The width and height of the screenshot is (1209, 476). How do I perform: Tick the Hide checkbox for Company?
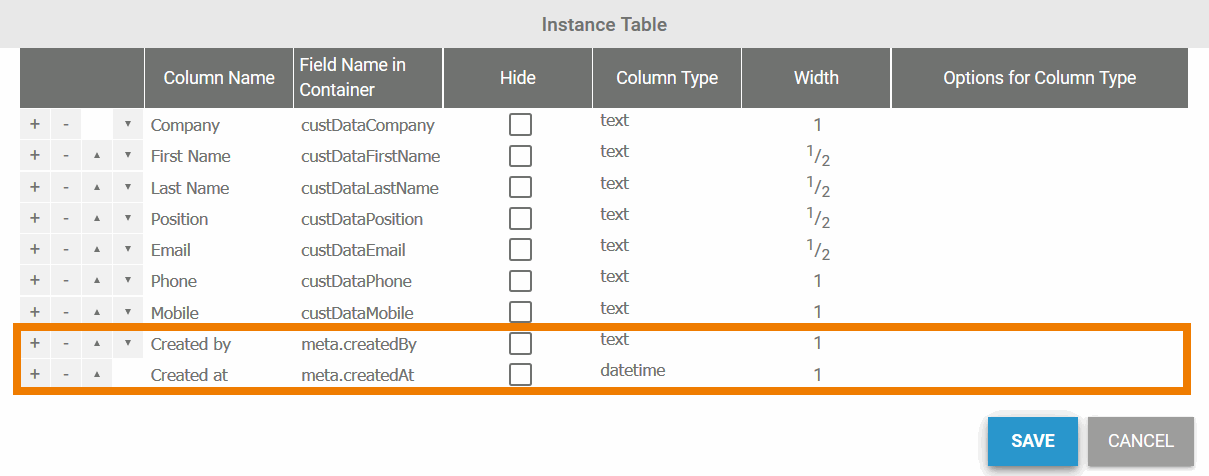tap(520, 125)
